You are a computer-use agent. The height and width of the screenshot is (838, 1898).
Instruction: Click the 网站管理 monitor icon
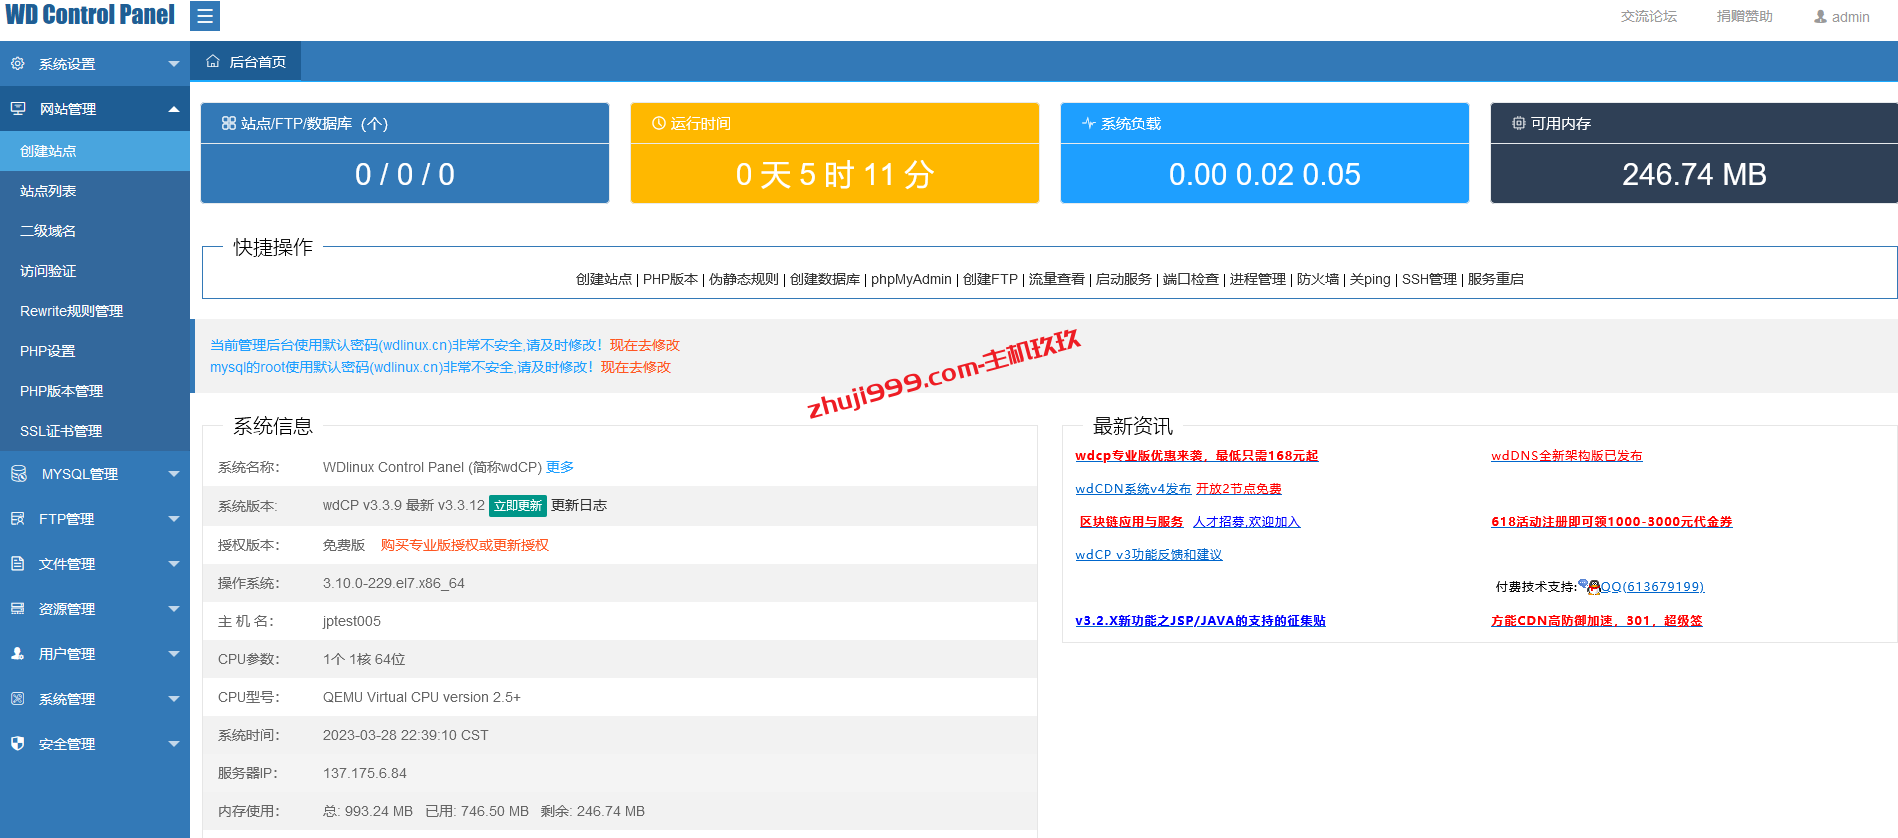coord(18,108)
